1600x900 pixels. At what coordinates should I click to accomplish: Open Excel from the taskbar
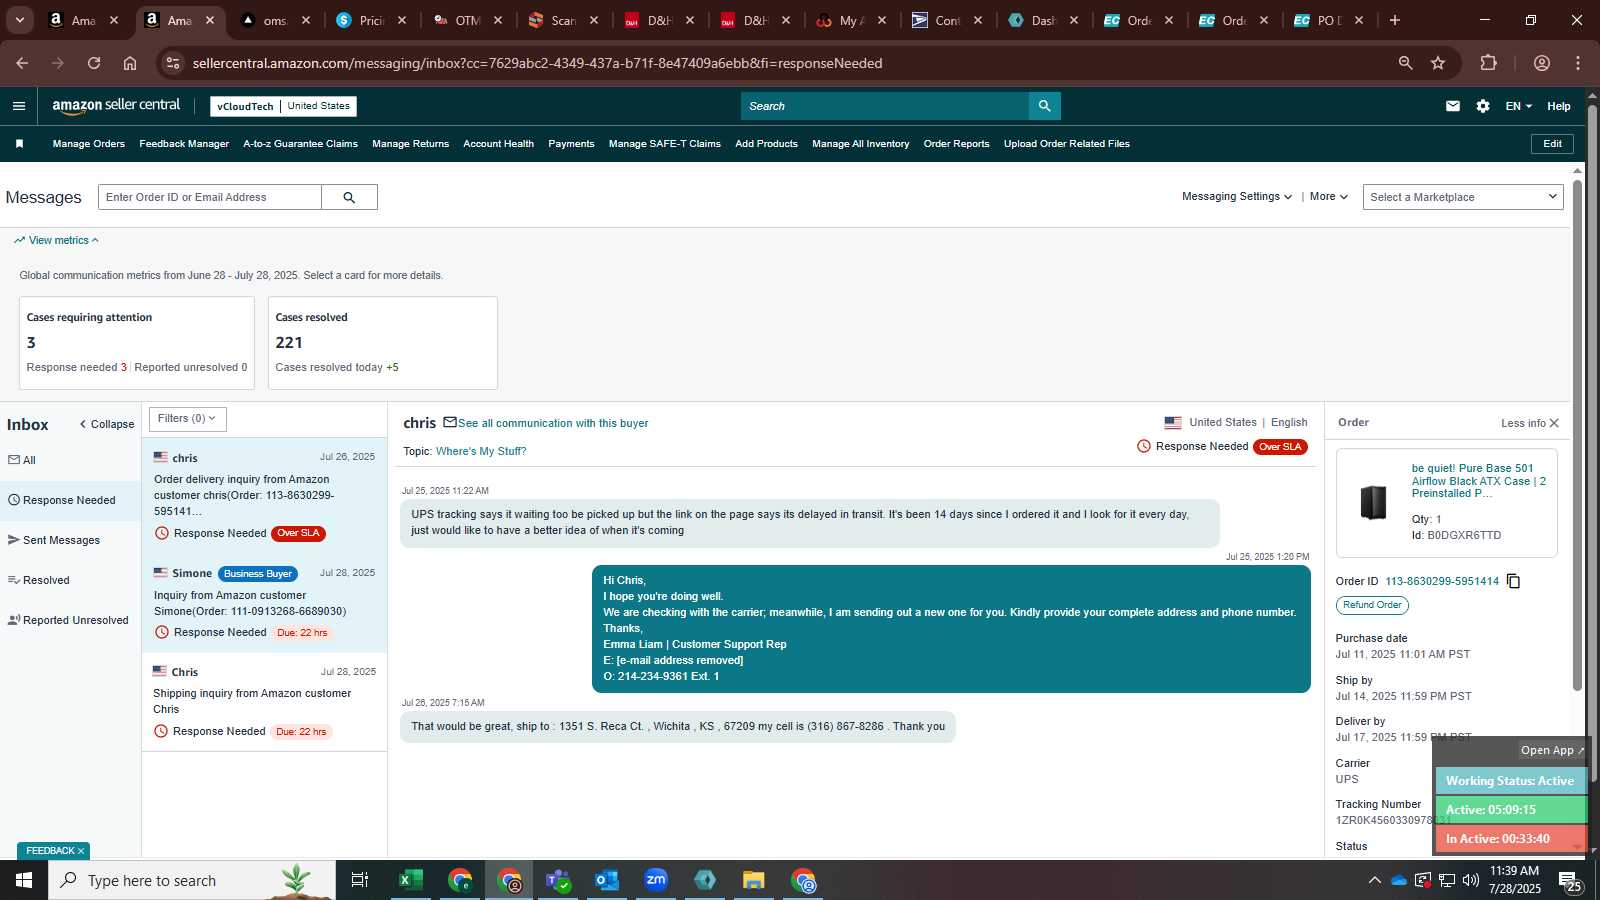(x=410, y=880)
